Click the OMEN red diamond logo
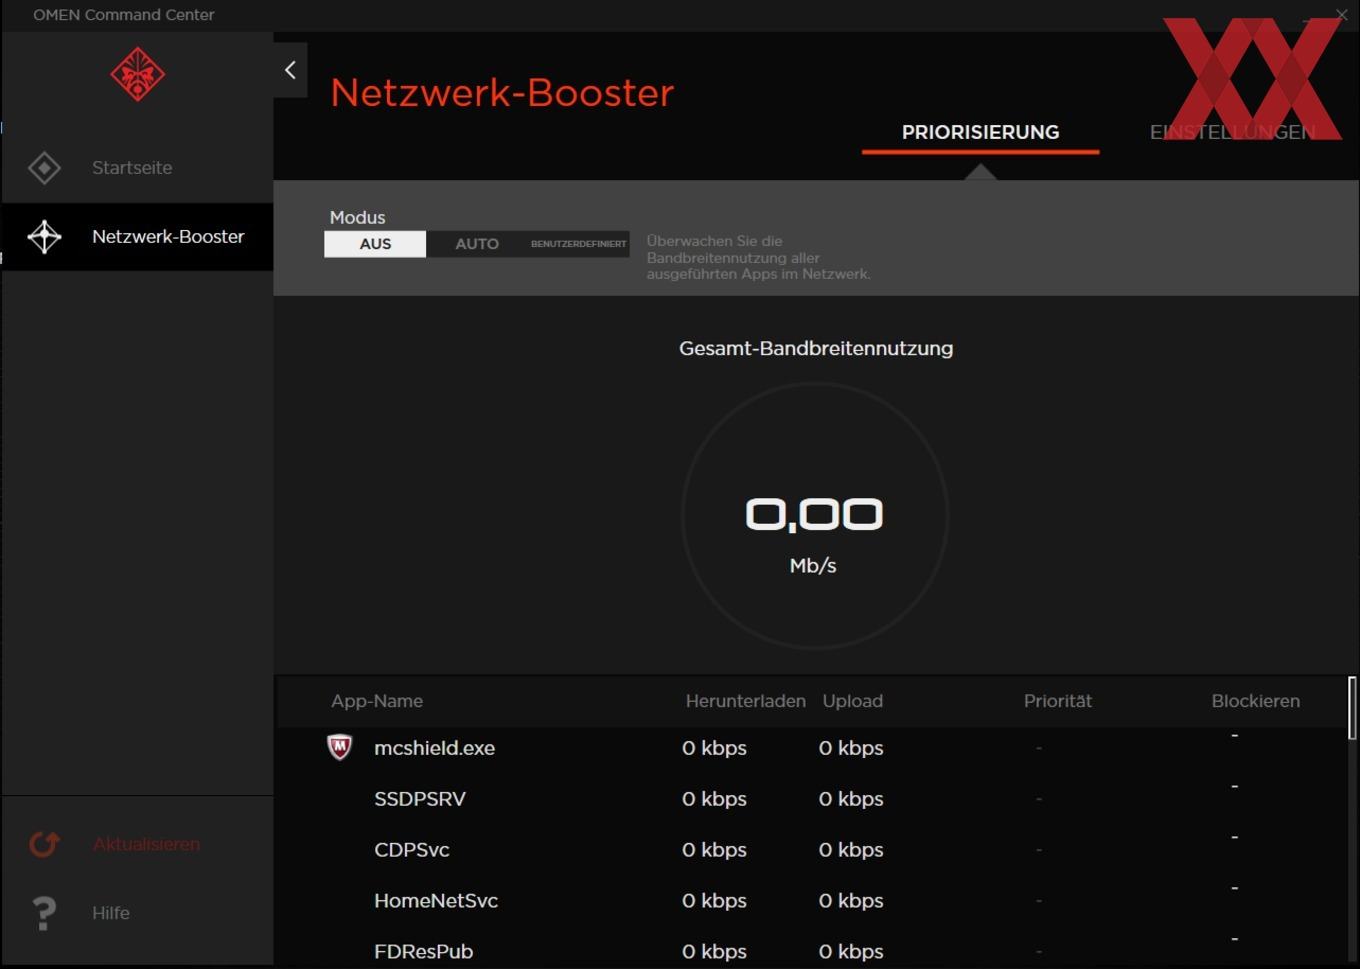Image resolution: width=1360 pixels, height=969 pixels. pos(137,74)
